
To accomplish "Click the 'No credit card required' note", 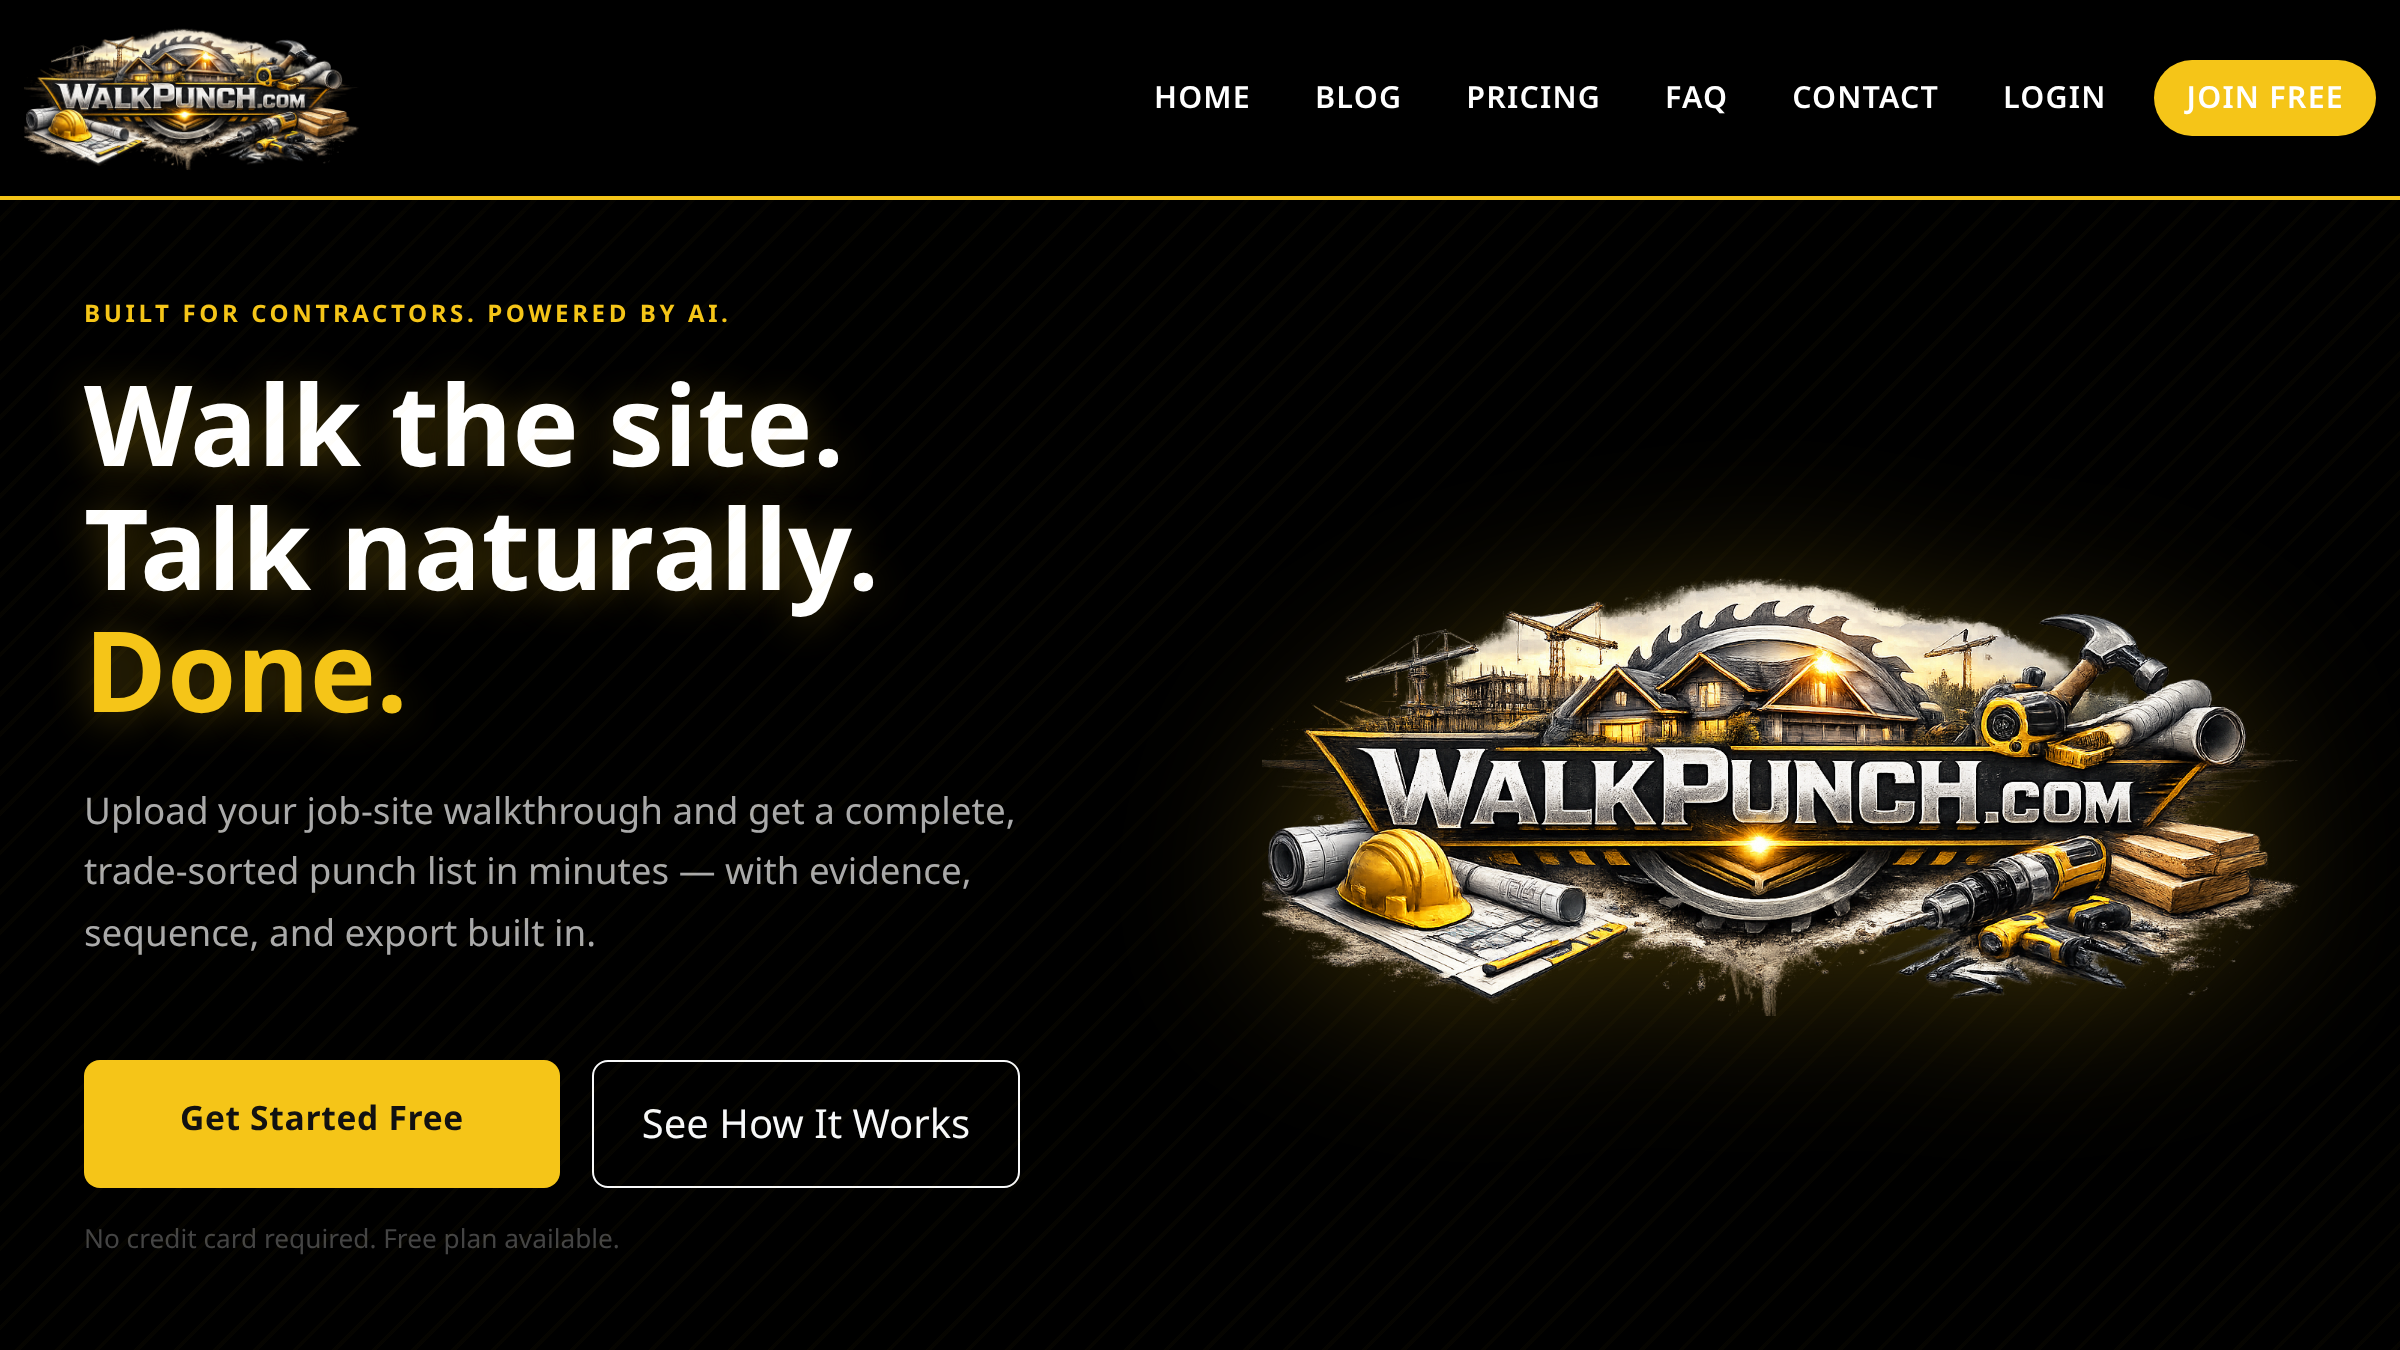I will click(352, 1239).
